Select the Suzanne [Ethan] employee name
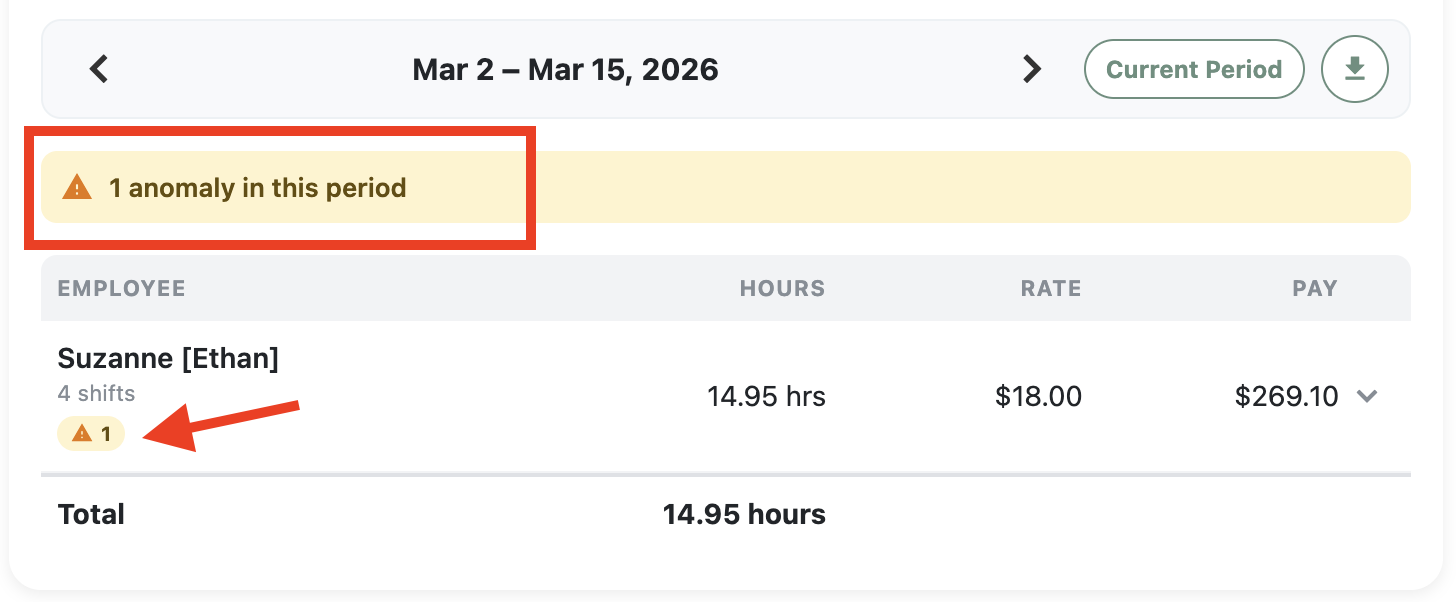 168,359
